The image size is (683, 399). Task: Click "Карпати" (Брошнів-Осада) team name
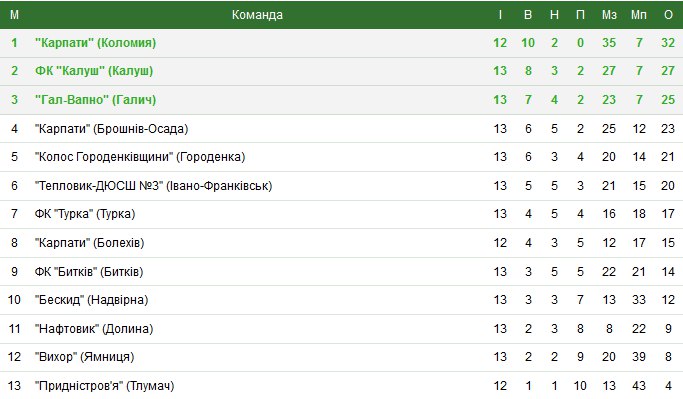click(x=112, y=128)
